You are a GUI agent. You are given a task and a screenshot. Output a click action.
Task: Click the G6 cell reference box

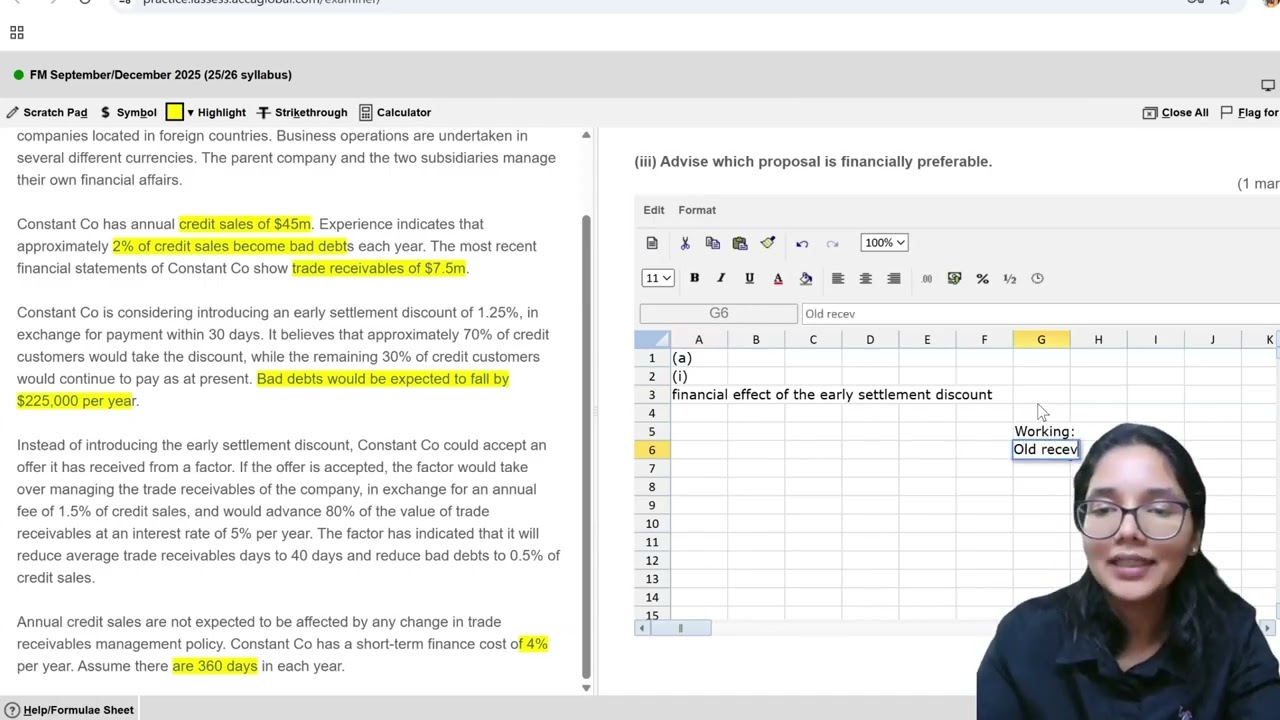pos(718,314)
